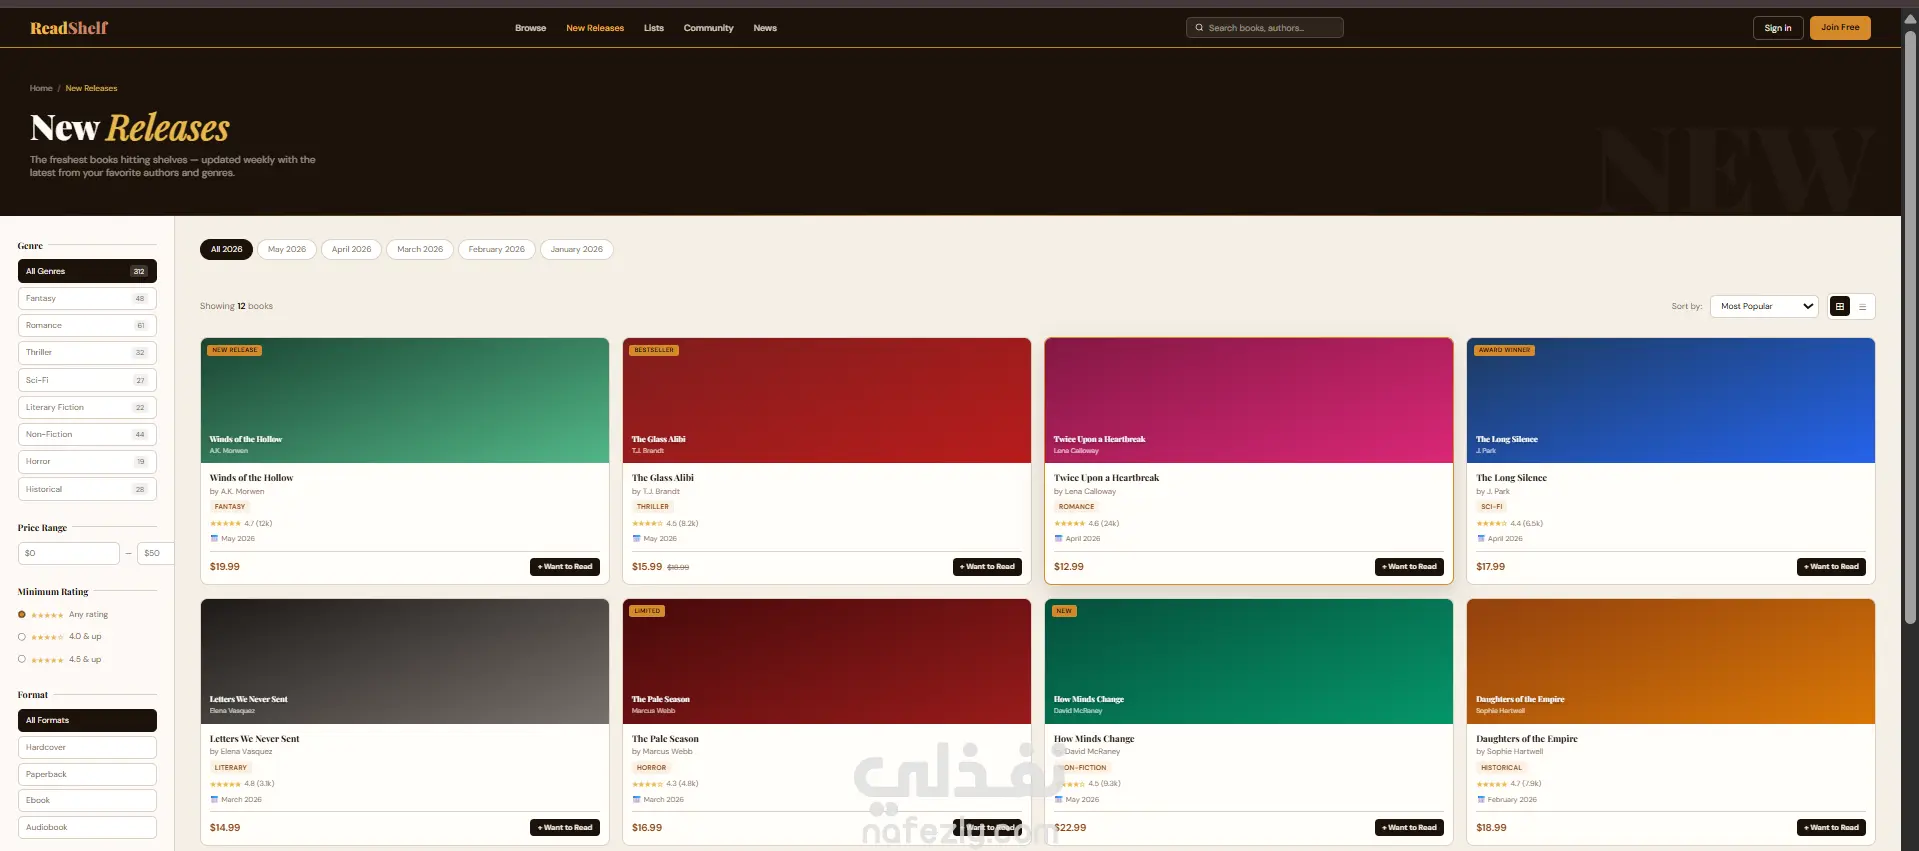Select the May 2026 tab
This screenshot has width=1919, height=851.
pos(287,249)
